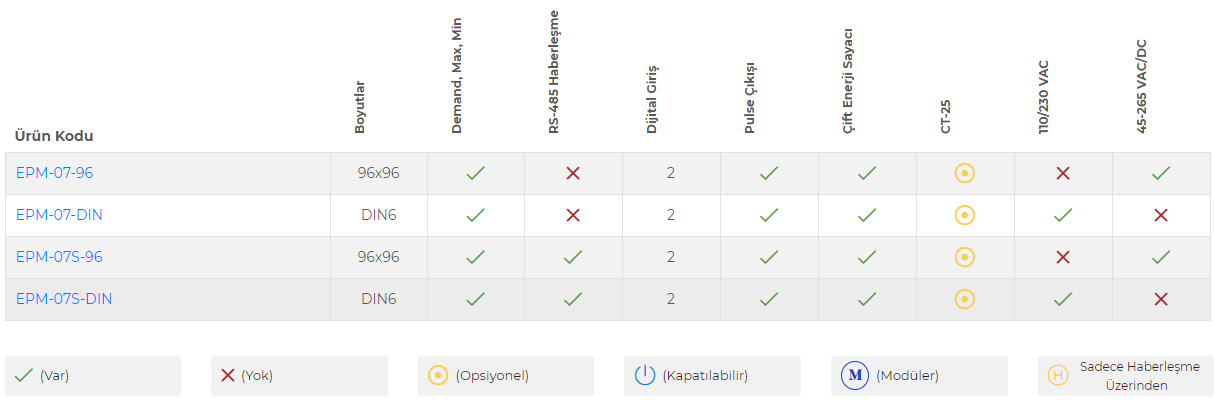This screenshot has height=401, width=1214.
Task: Click green check for EPM-07S-DIN Pulse Çıkışı
Action: coord(769,299)
